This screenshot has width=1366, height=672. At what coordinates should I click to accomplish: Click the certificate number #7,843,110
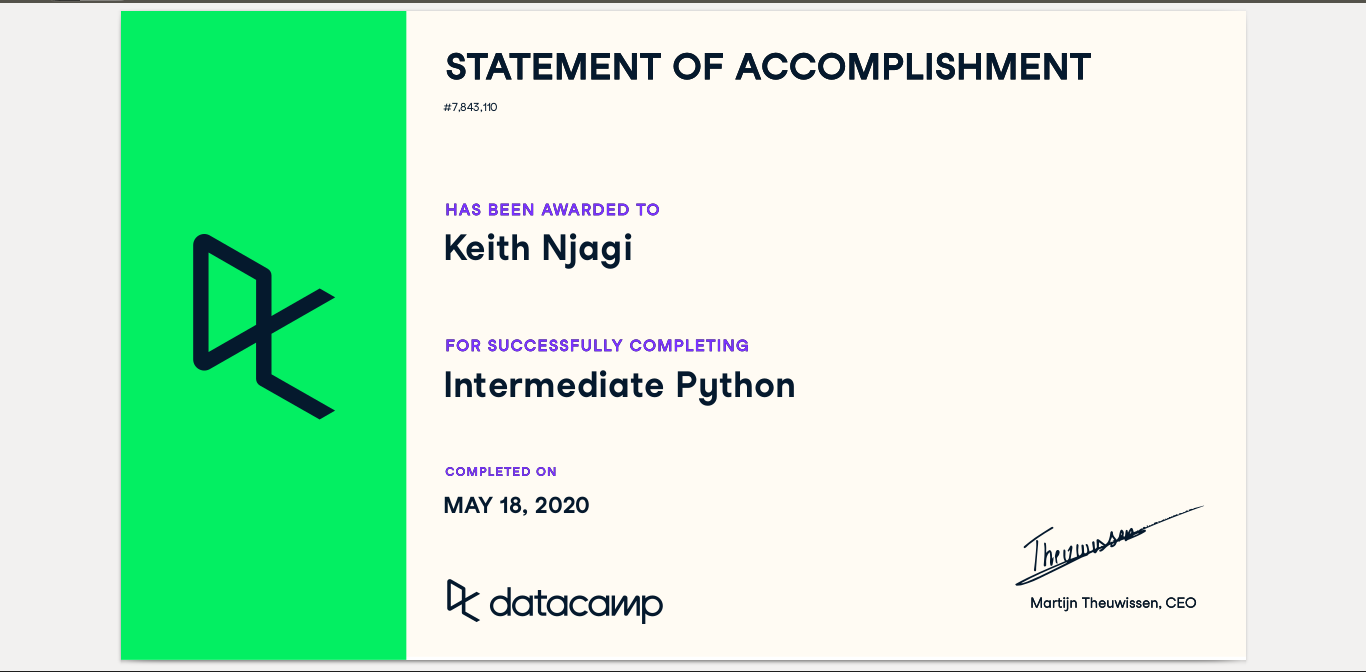tap(470, 107)
